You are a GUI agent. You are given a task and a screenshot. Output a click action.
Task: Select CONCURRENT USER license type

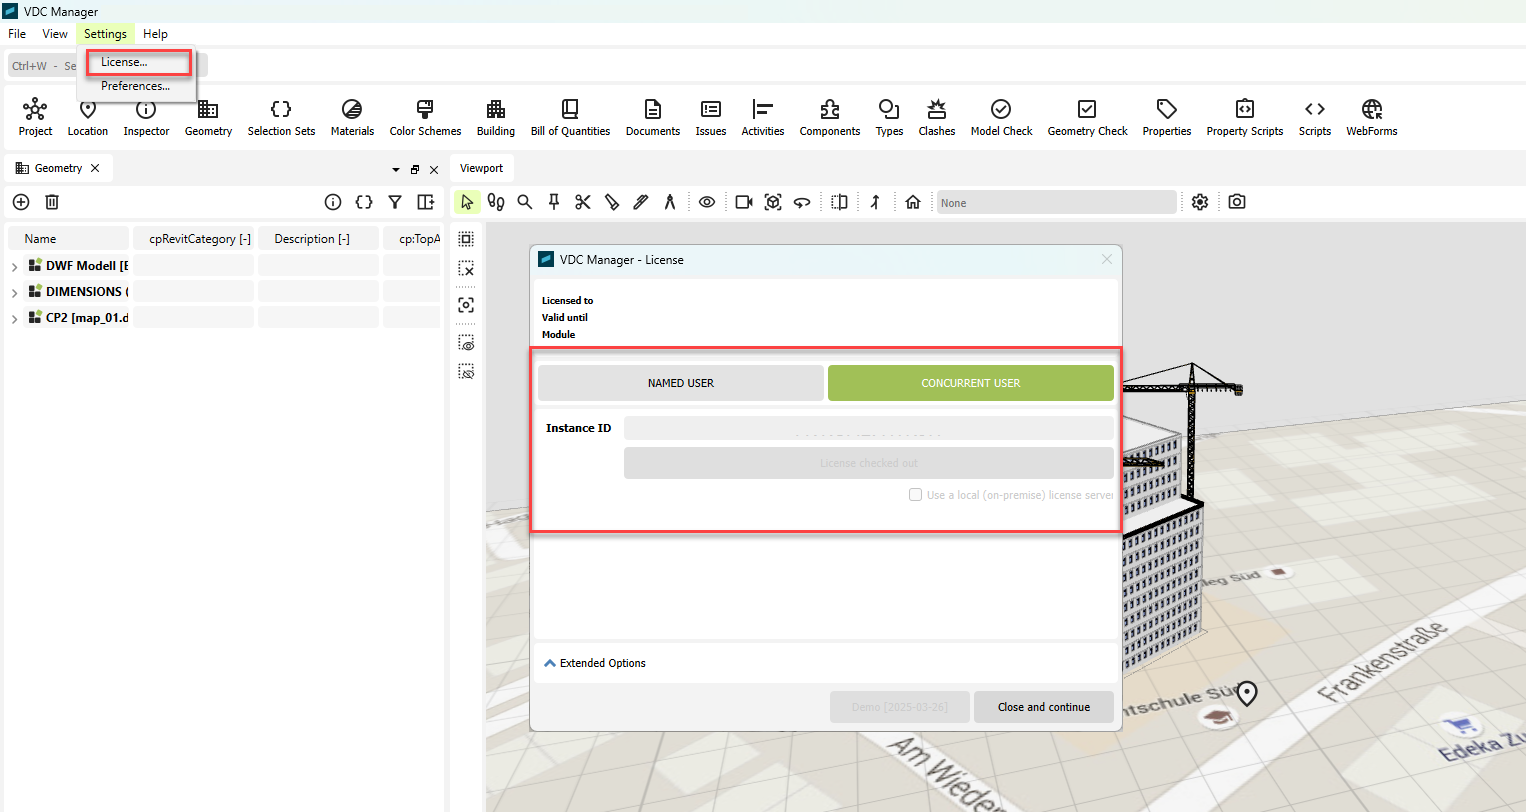pyautogui.click(x=970, y=383)
